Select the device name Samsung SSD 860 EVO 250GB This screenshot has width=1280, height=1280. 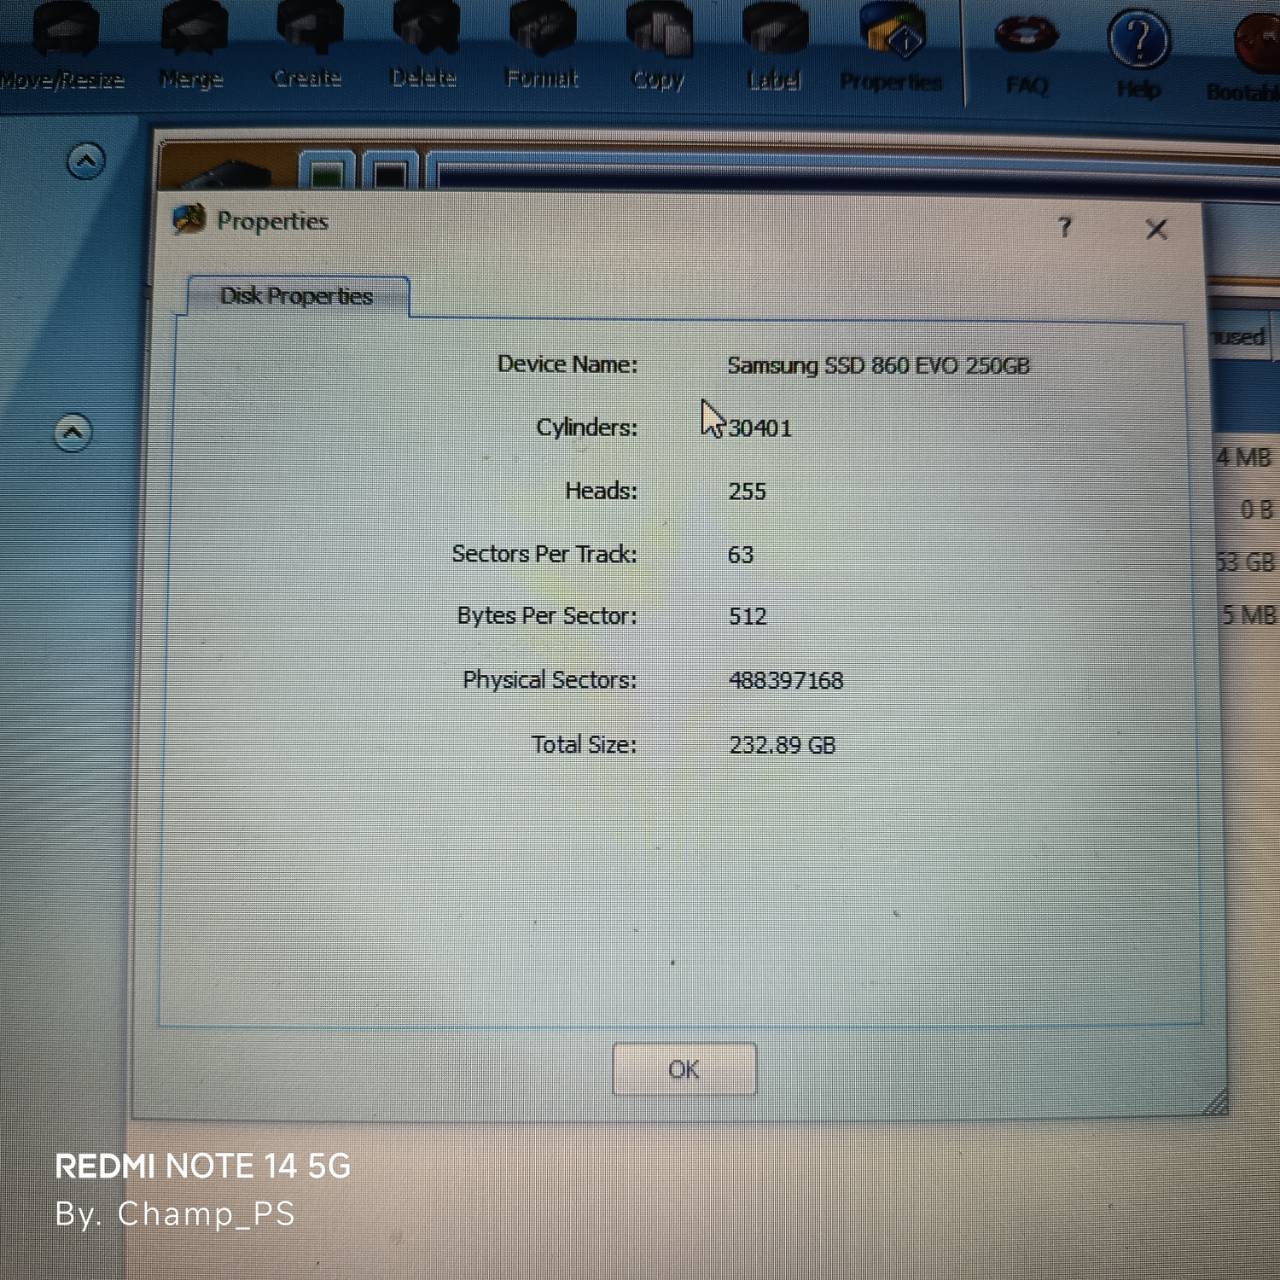878,366
